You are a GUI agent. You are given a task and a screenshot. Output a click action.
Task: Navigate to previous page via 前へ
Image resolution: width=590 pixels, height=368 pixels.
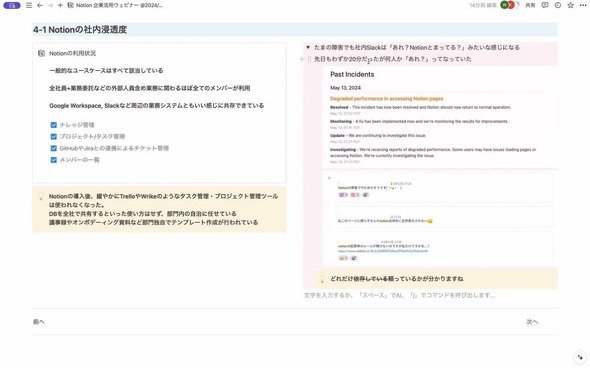pos(39,322)
